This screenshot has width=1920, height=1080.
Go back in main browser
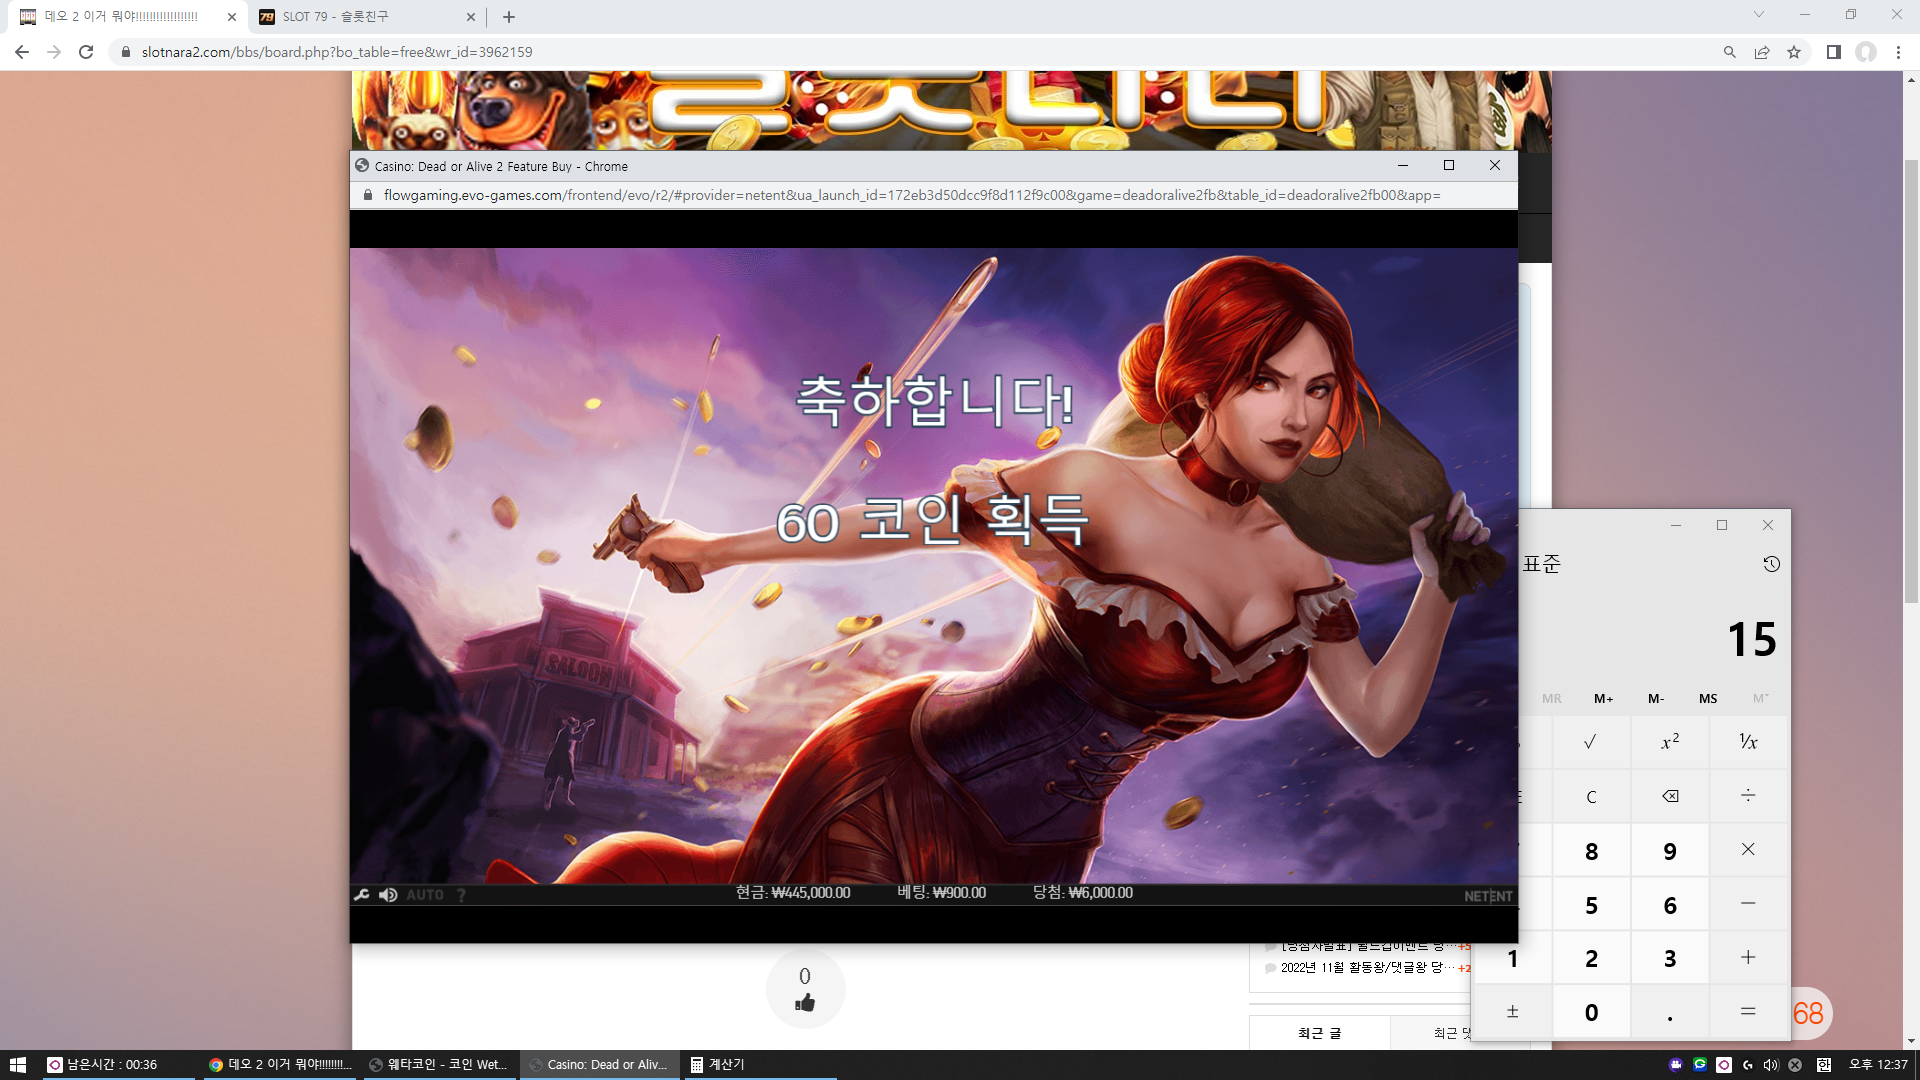22,52
